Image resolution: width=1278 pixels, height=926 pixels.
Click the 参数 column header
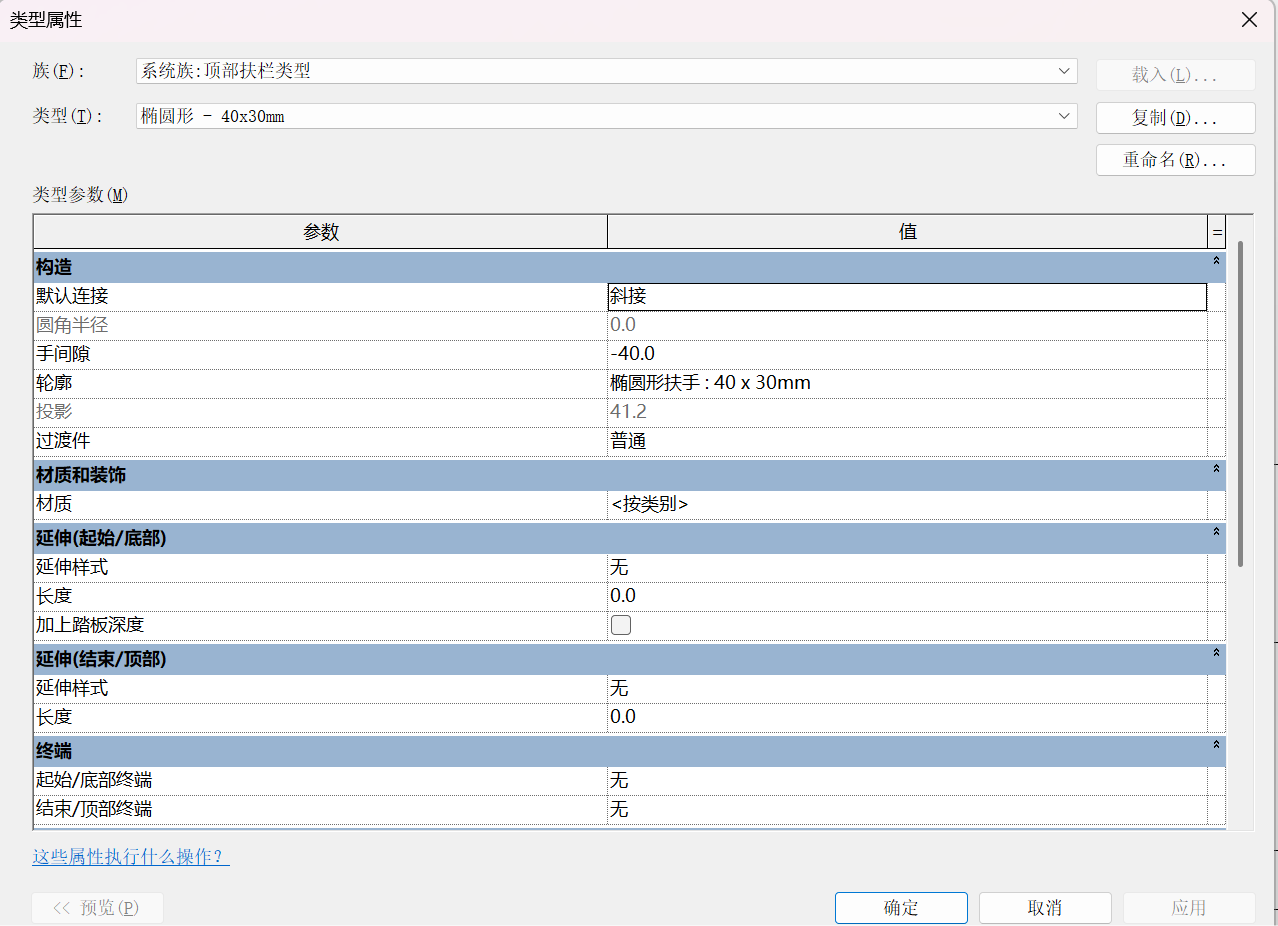pyautogui.click(x=321, y=232)
